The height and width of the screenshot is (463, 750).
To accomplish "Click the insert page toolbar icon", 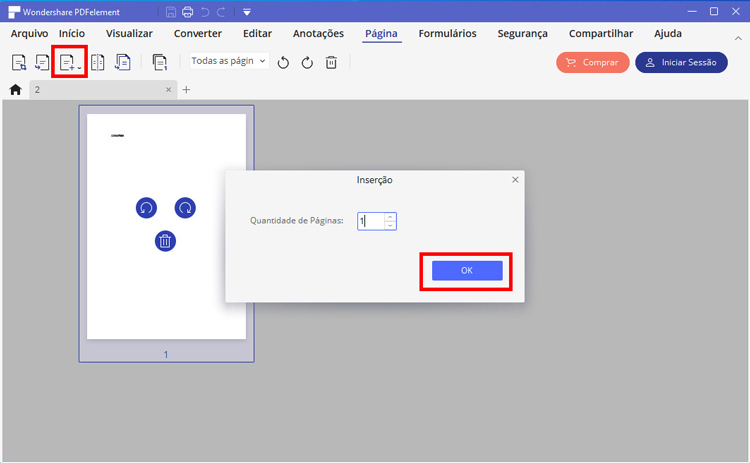I will (69, 62).
